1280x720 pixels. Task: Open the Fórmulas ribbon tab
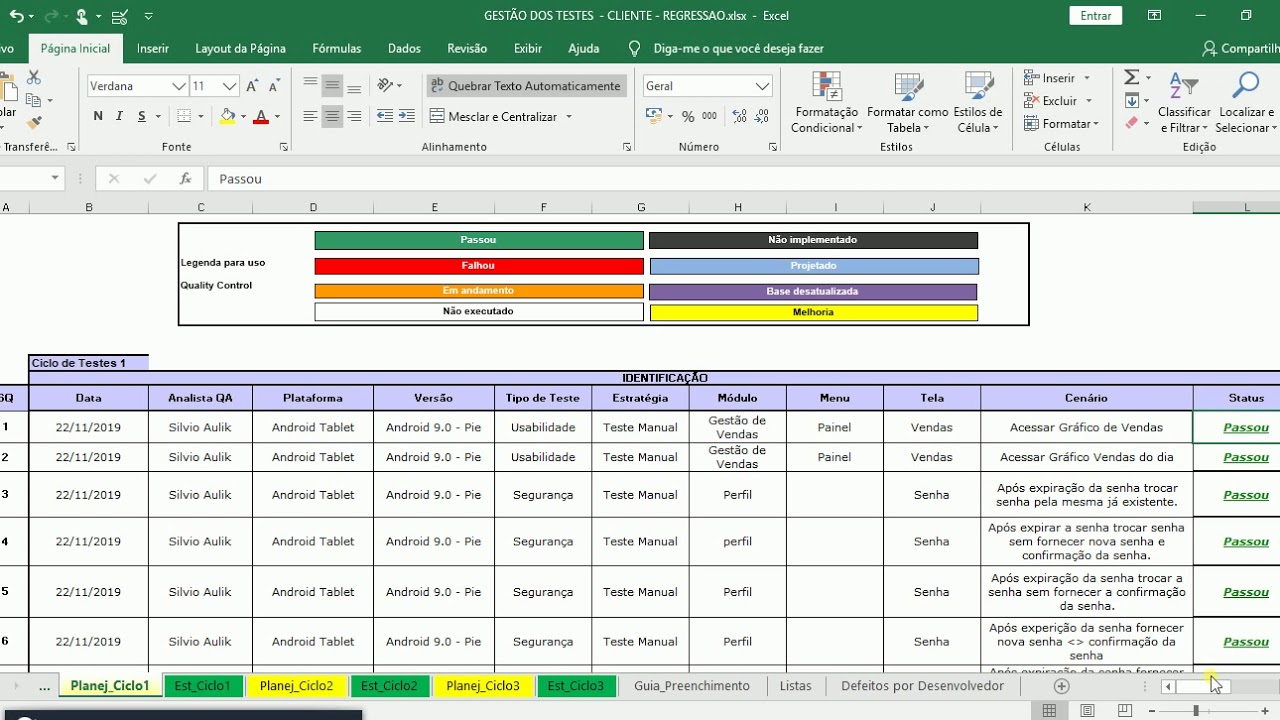pyautogui.click(x=337, y=48)
